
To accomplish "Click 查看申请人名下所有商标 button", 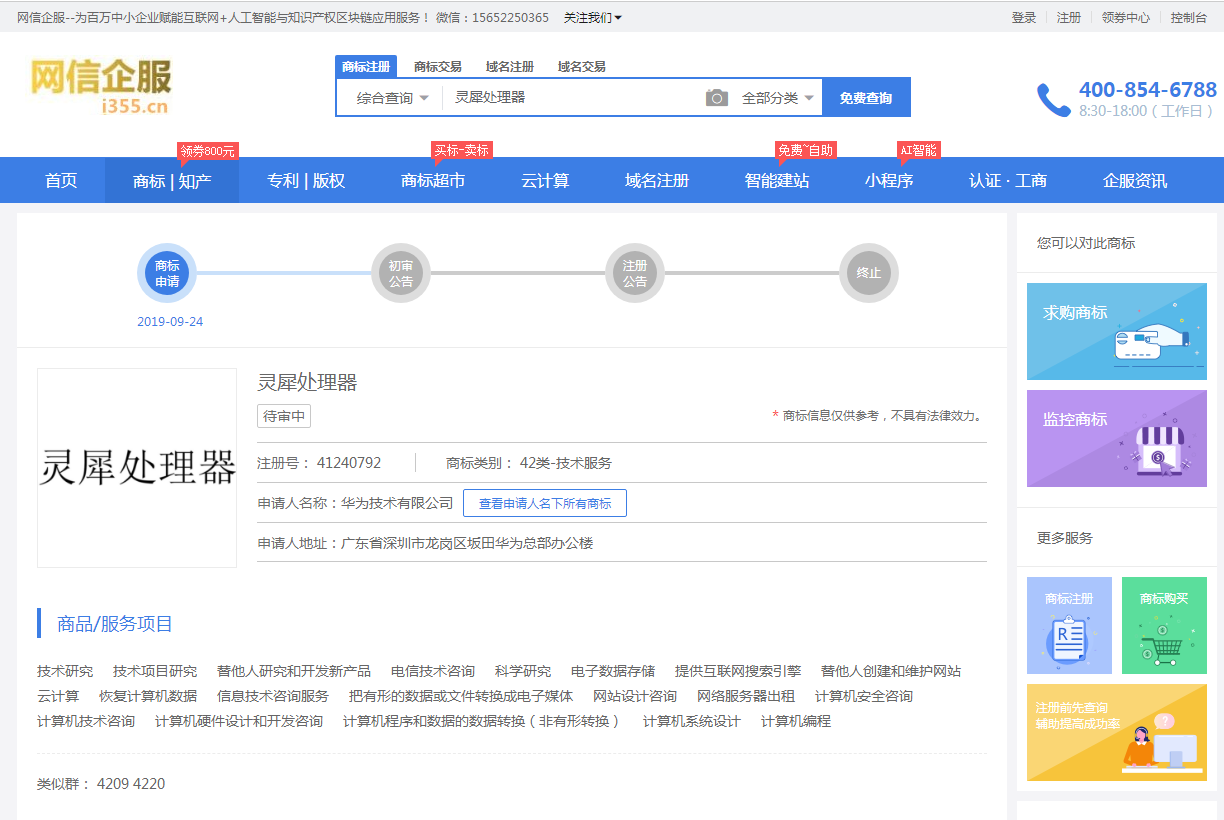I will point(545,503).
